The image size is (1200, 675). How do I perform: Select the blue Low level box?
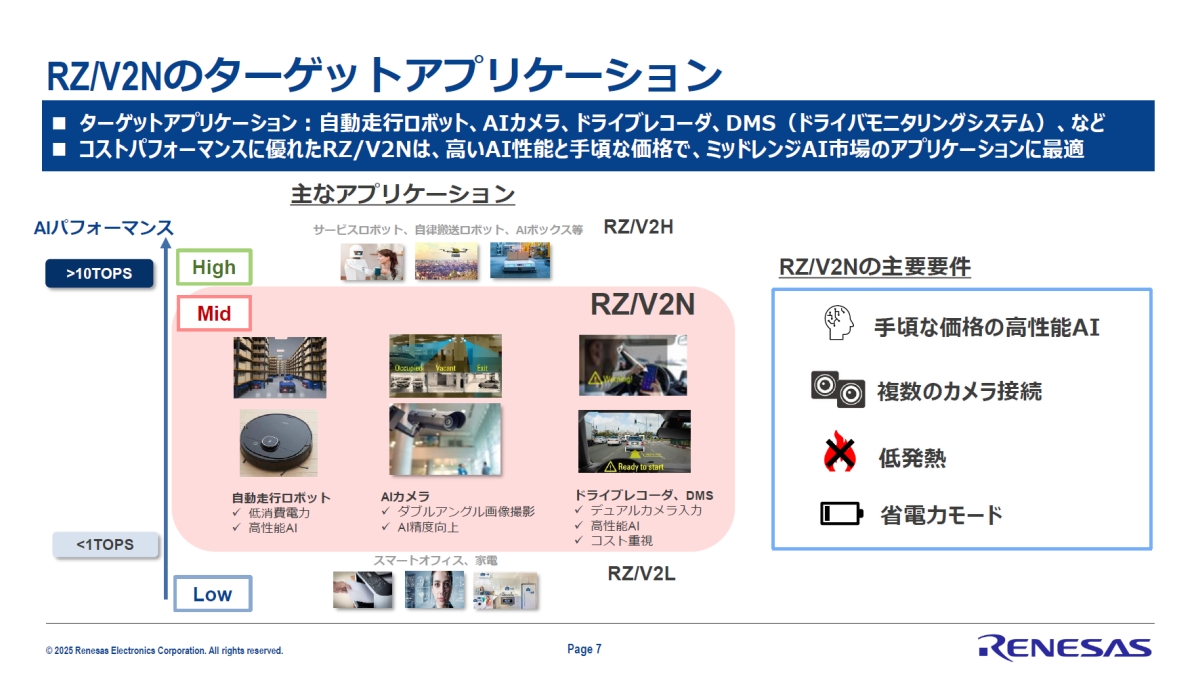(212, 594)
